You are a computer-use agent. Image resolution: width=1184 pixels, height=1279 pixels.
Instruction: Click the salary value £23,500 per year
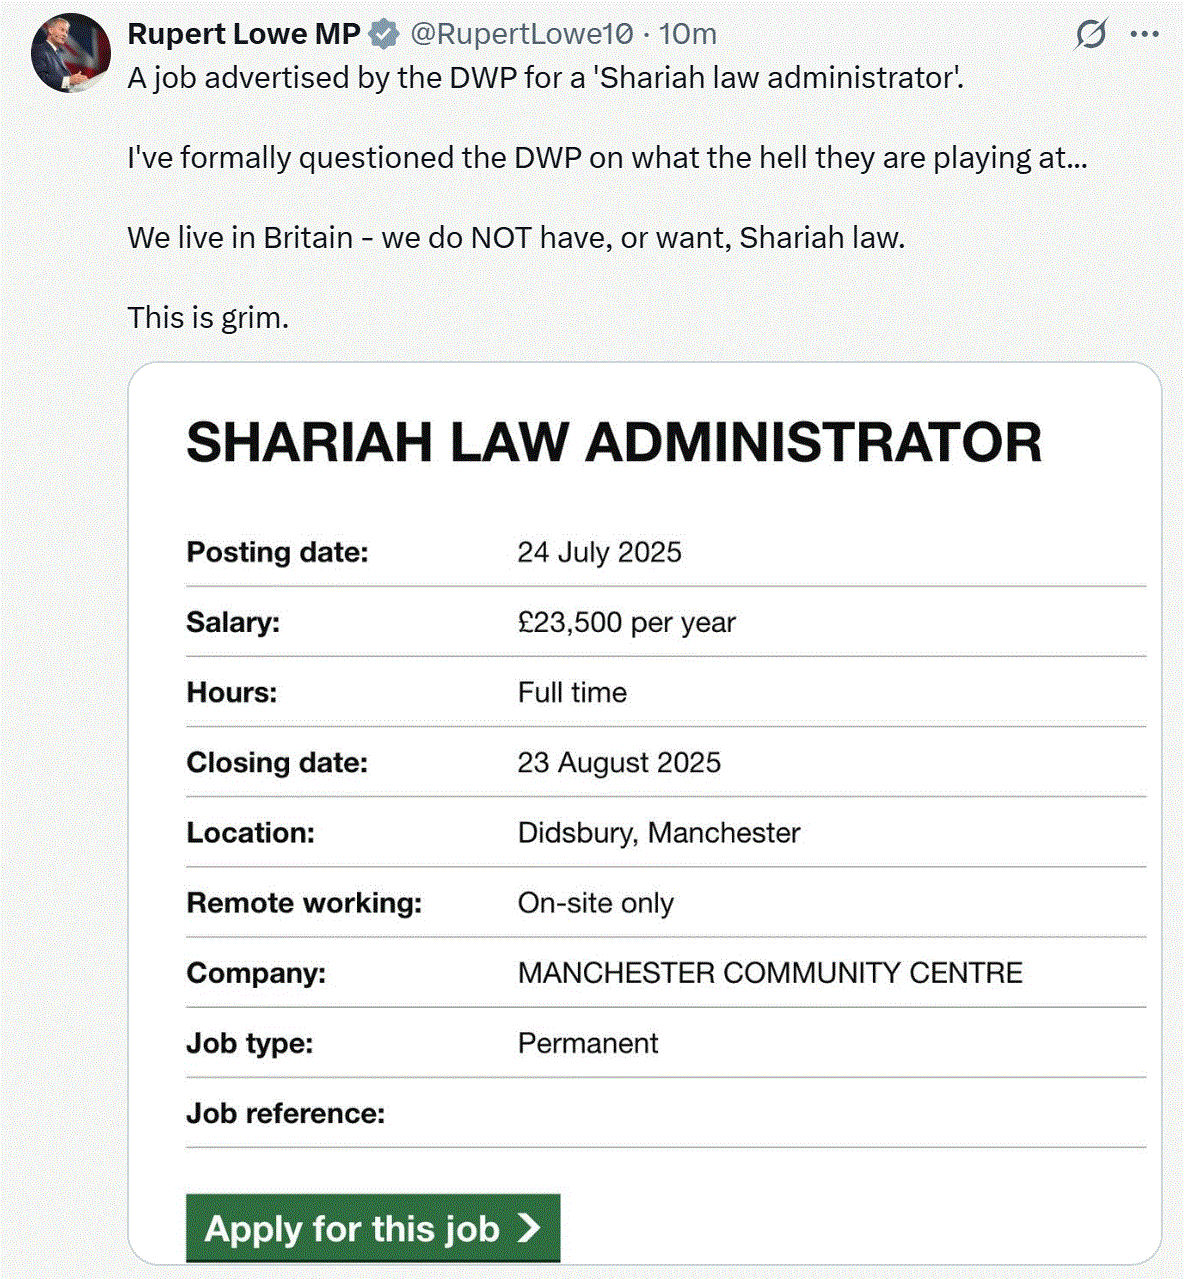click(x=626, y=622)
